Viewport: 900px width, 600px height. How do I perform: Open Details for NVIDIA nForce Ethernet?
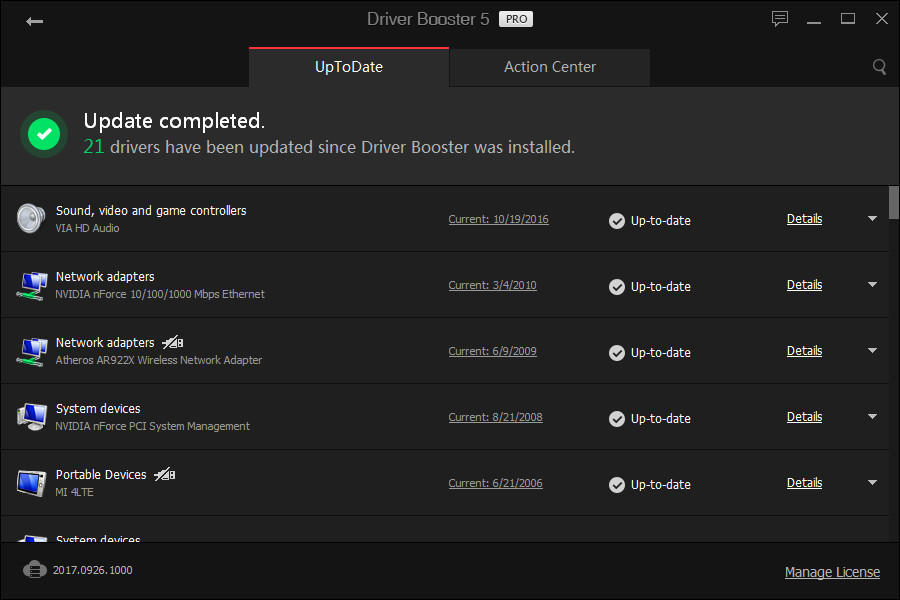804,285
